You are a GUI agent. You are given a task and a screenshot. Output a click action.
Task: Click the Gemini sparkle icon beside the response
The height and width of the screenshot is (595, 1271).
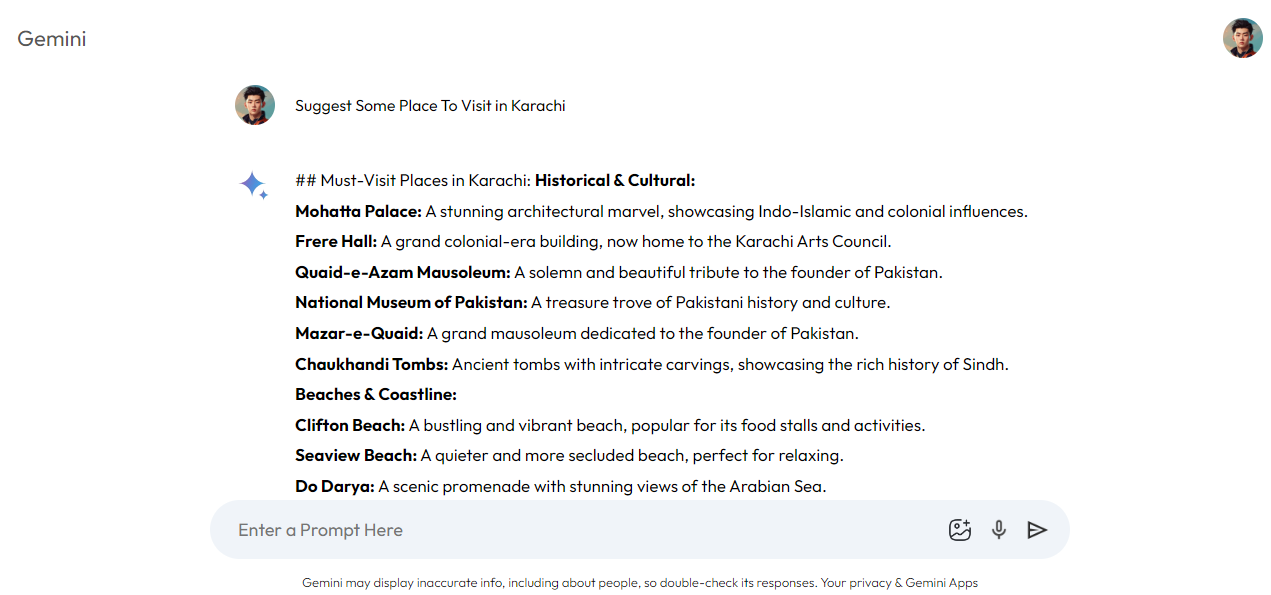click(x=253, y=185)
